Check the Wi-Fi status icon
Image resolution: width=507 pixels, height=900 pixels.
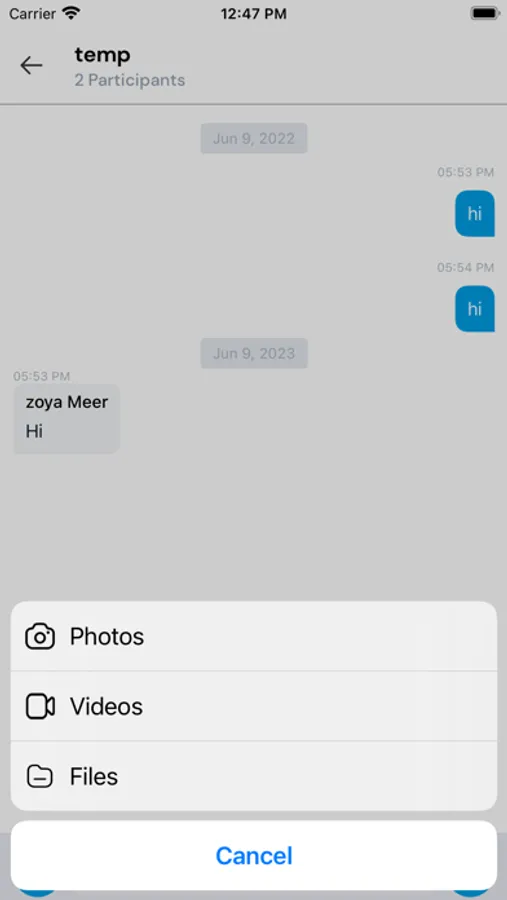(72, 13)
